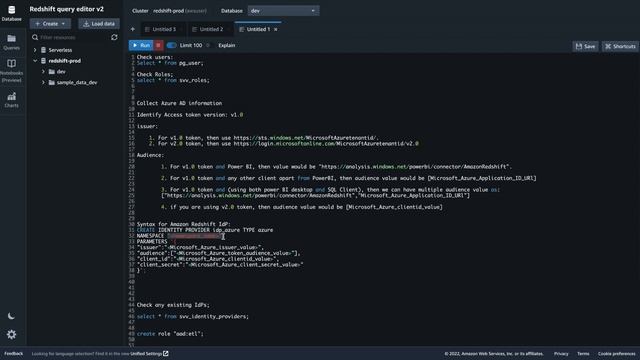Click the search magnifier icon
640x360 pixels.
coord(35,37)
